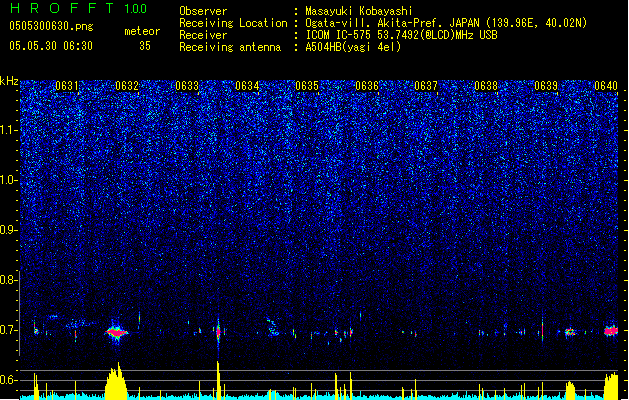629x400 pixels.
Task: Click the A504HB(yagi 4el) antenna text
Action: (x=353, y=47)
